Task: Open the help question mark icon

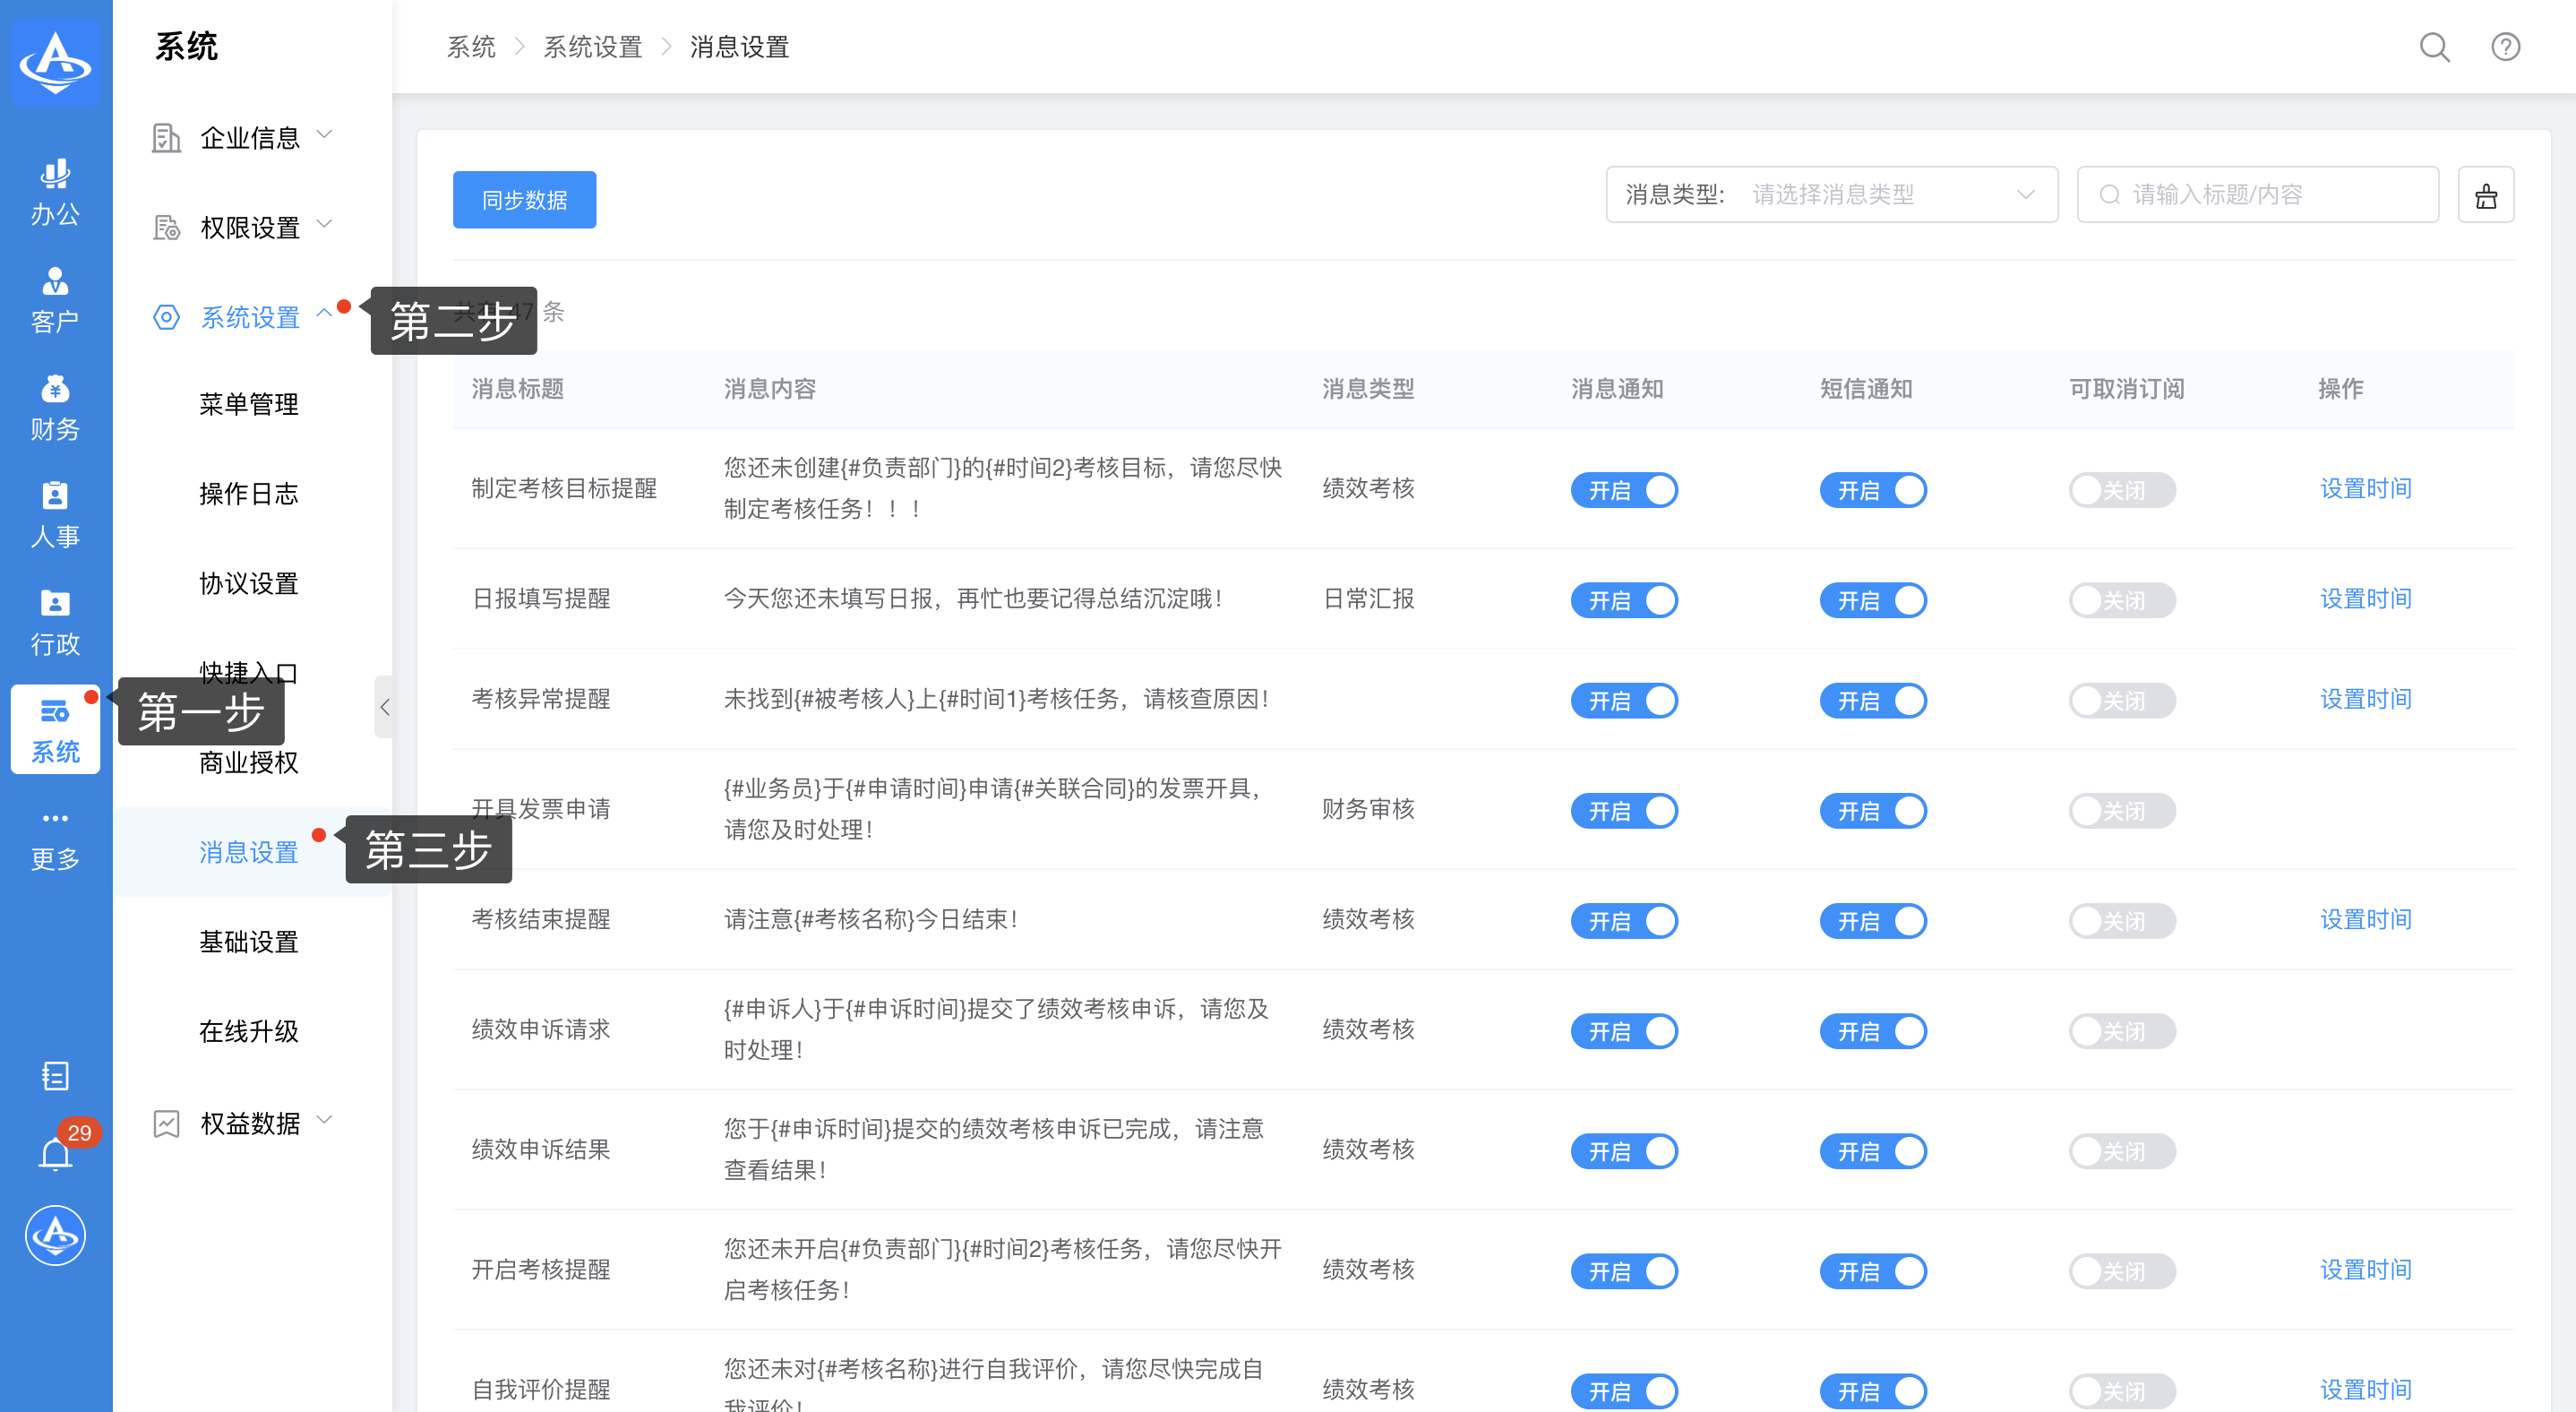Action: 2504,47
